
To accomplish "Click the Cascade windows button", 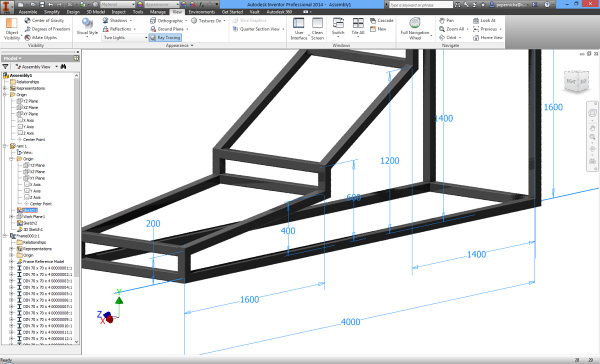I will (x=382, y=20).
